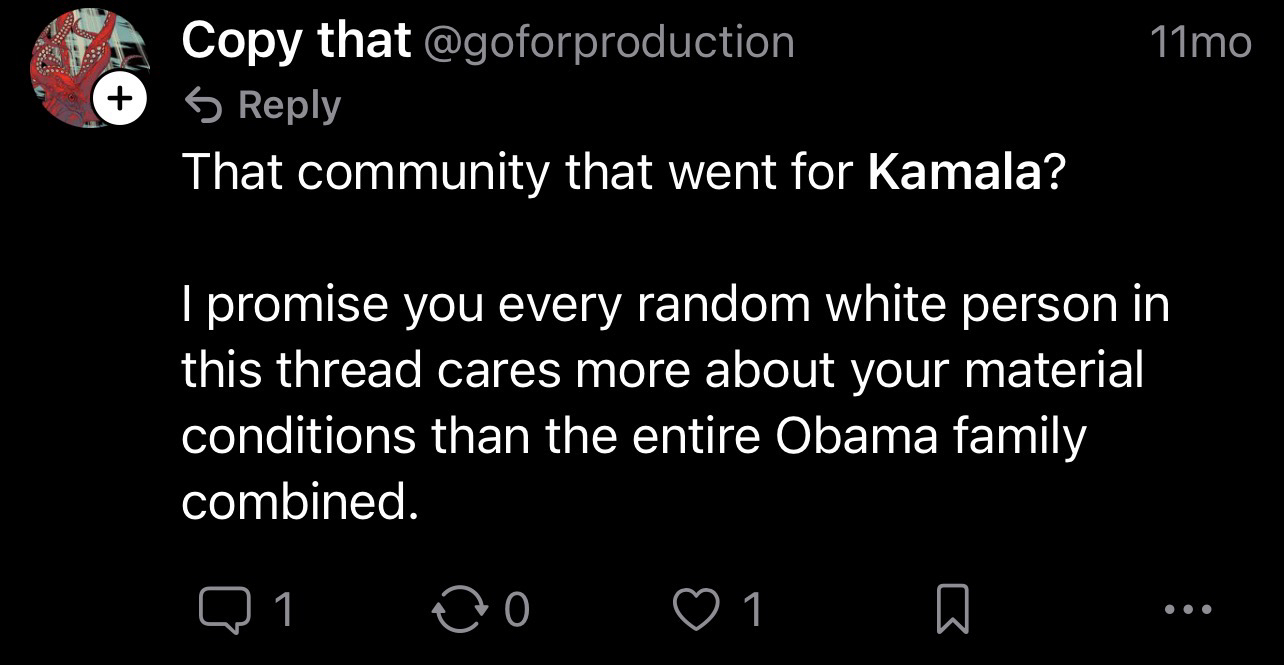Screen dimensions: 1284x665
Task: Click the 11mo timestamp
Action: coord(1199,42)
